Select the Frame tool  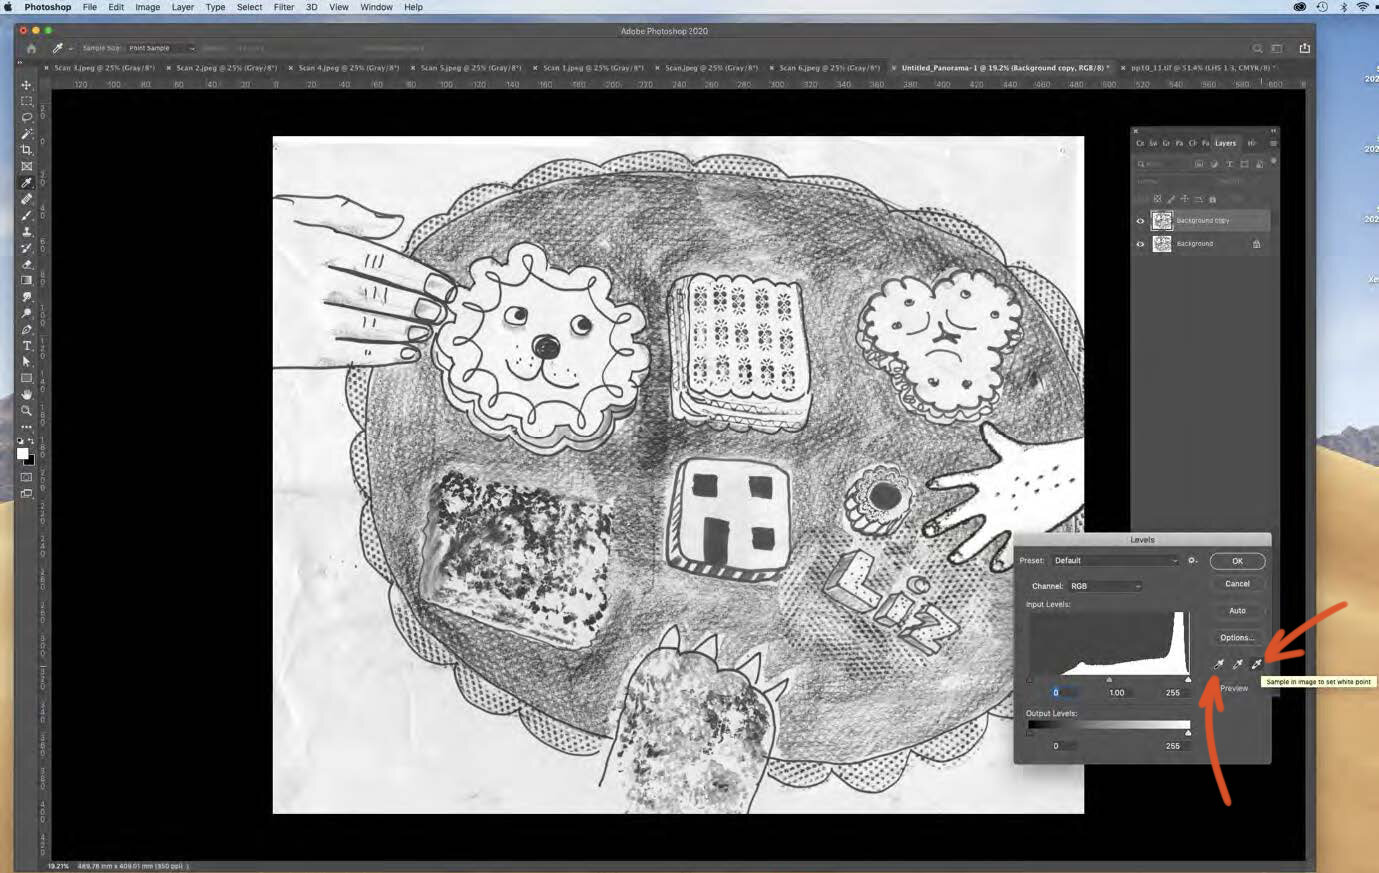pyautogui.click(x=27, y=166)
